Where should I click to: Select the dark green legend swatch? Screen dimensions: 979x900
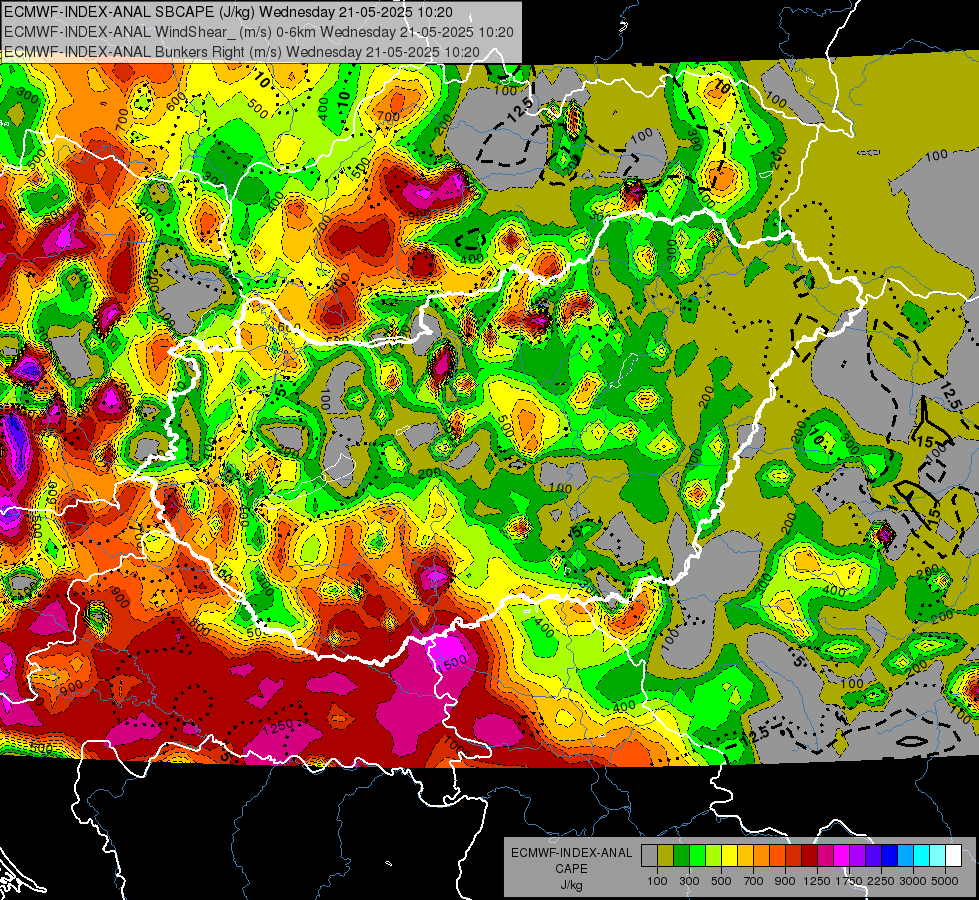[x=681, y=856]
